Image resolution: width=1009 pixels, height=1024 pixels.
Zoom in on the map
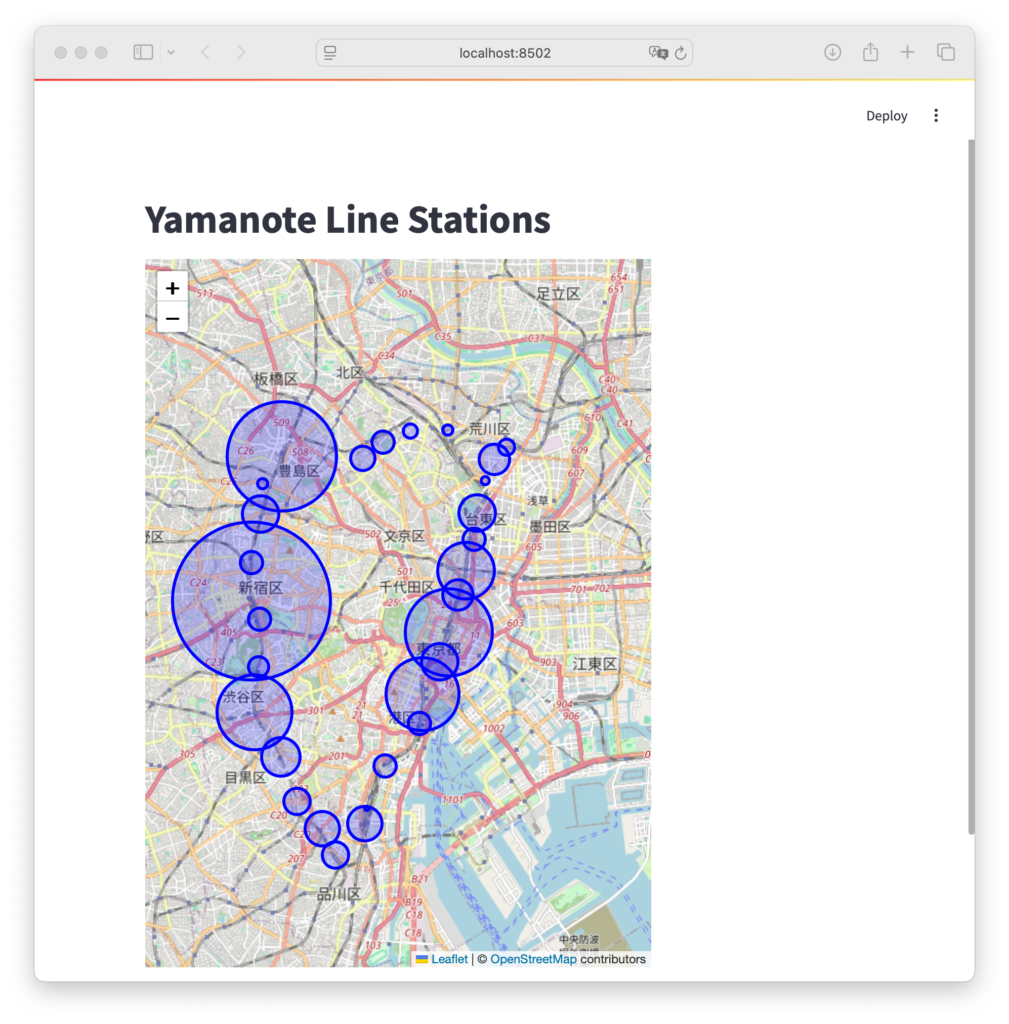172,288
